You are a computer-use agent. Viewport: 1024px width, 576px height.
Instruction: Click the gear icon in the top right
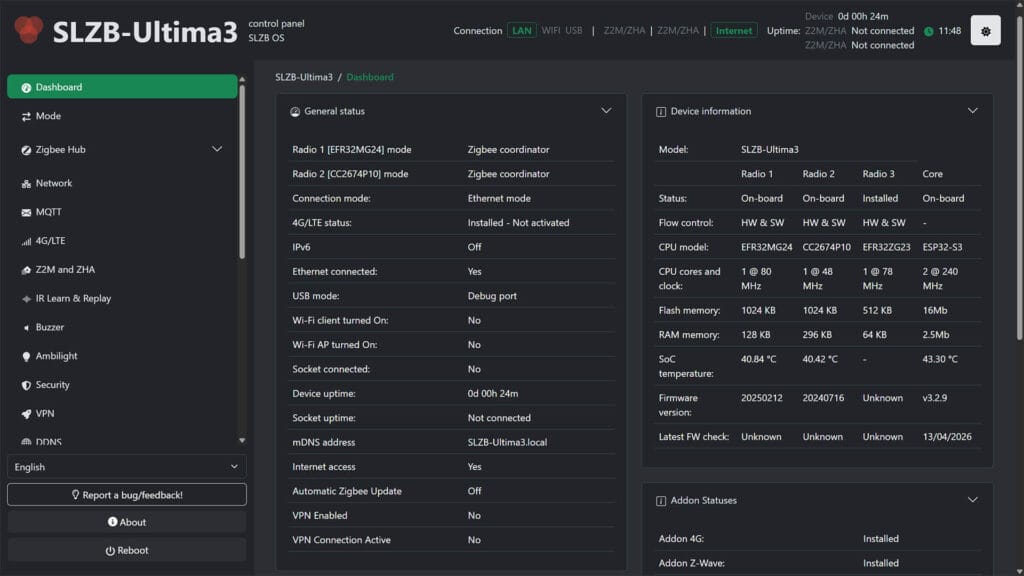[985, 29]
